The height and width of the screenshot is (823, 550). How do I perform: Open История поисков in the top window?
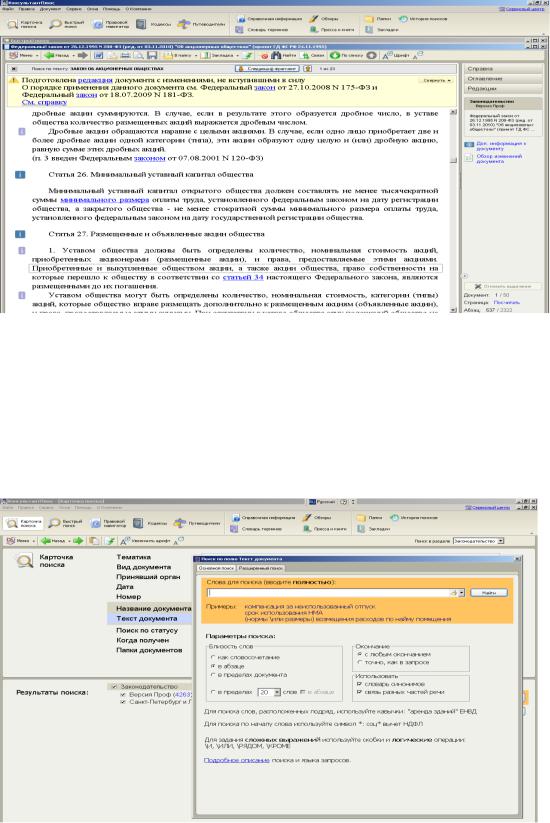[423, 19]
